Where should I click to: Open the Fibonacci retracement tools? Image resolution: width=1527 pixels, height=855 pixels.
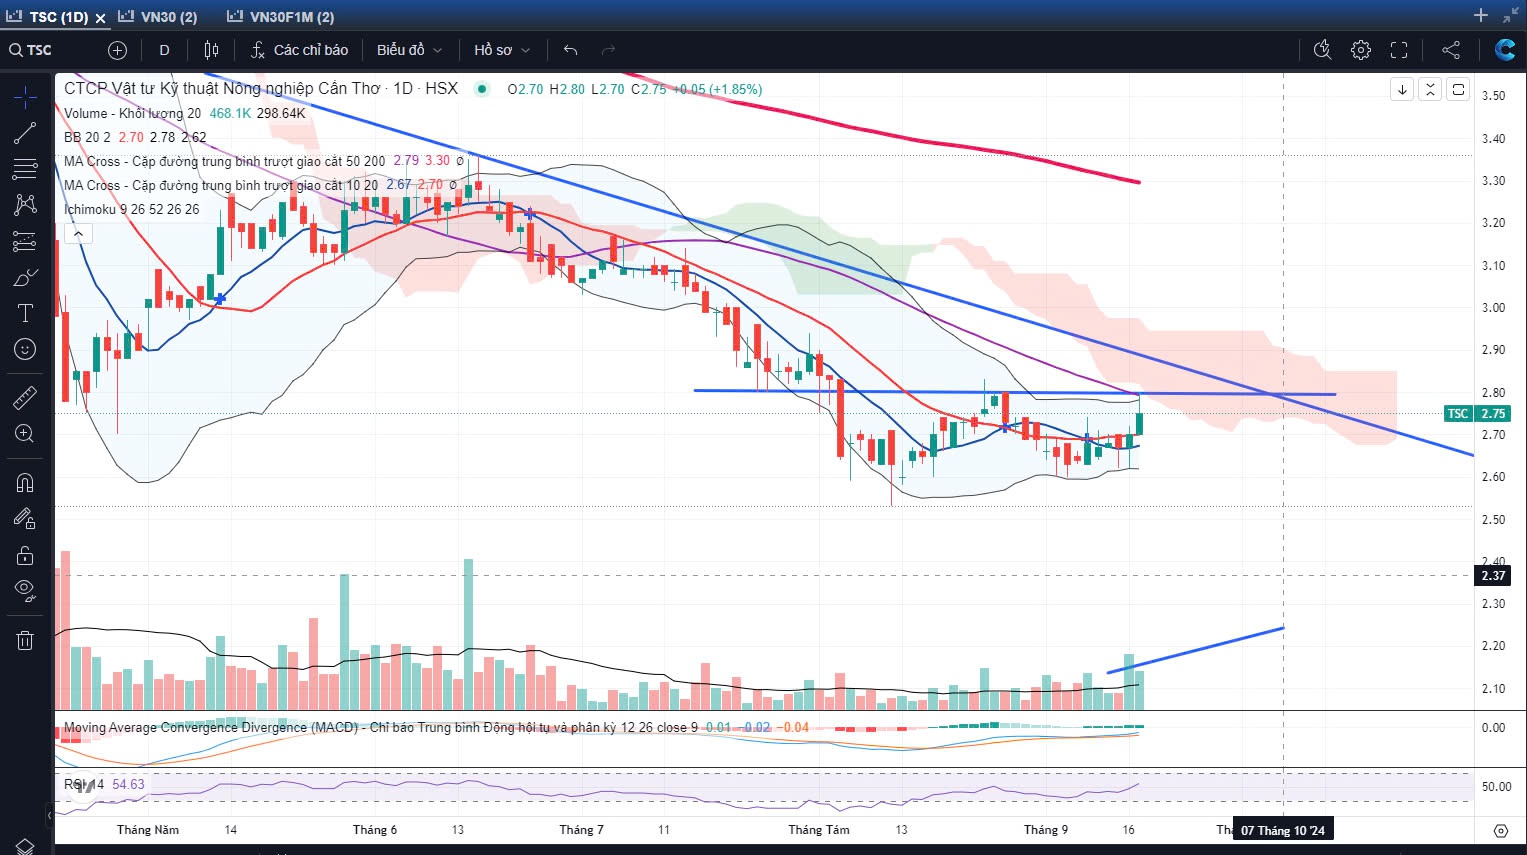click(x=25, y=169)
